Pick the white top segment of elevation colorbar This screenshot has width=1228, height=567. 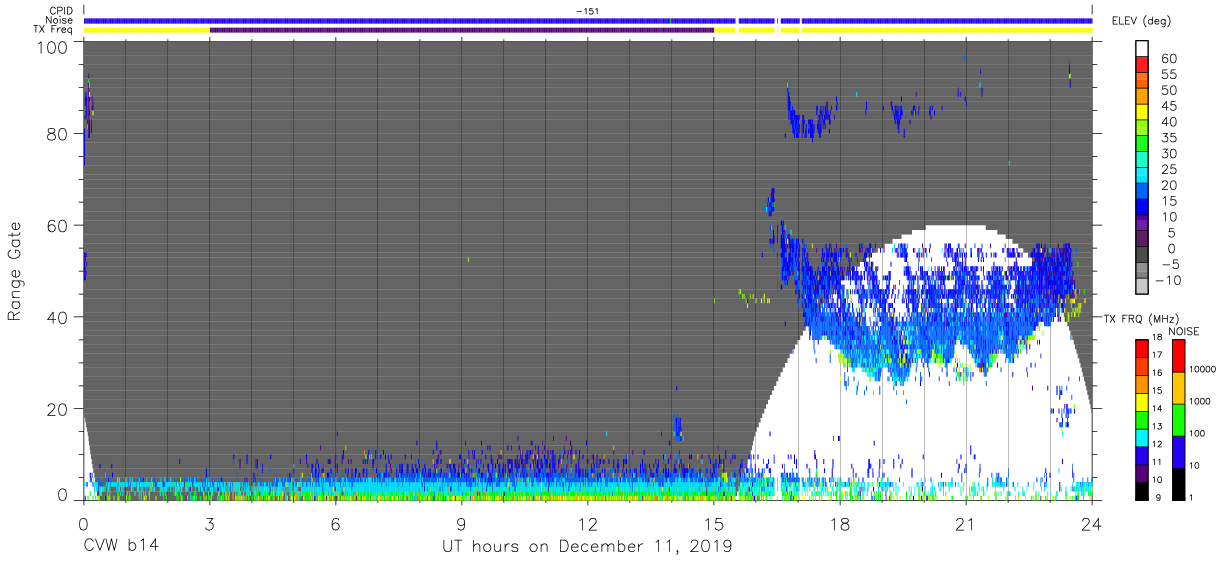[x=1143, y=47]
